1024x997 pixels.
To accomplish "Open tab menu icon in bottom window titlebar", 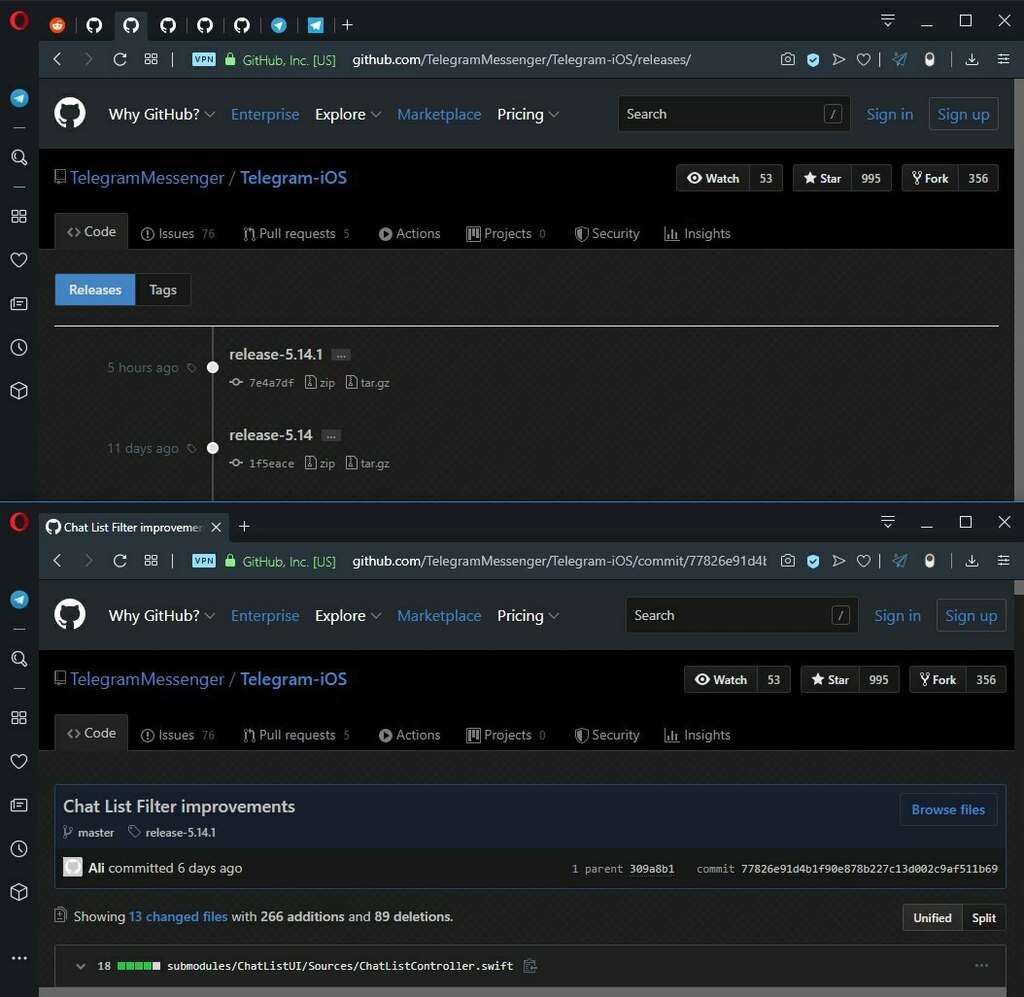I will coord(888,522).
